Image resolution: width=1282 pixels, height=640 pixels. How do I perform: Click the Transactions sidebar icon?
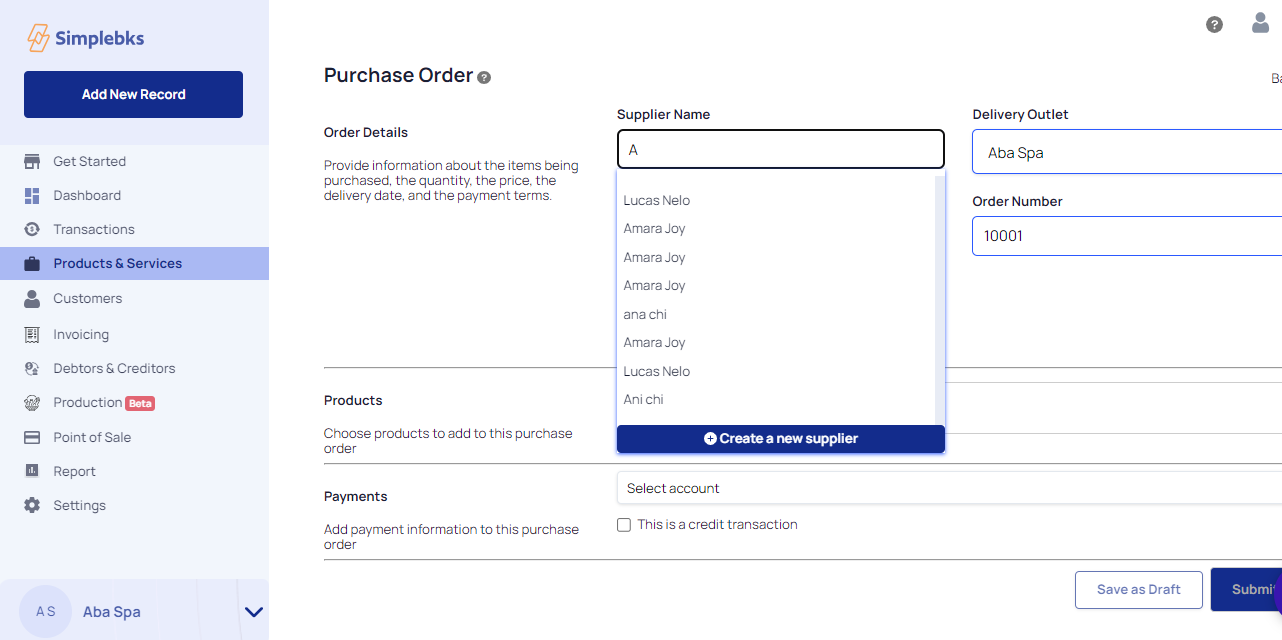(32, 229)
